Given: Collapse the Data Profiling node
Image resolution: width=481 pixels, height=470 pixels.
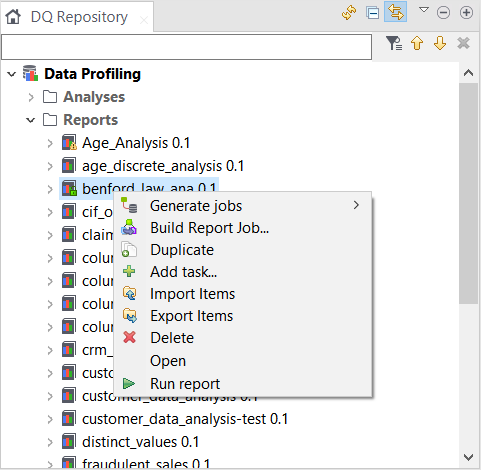Looking at the screenshot, I should pos(12,74).
